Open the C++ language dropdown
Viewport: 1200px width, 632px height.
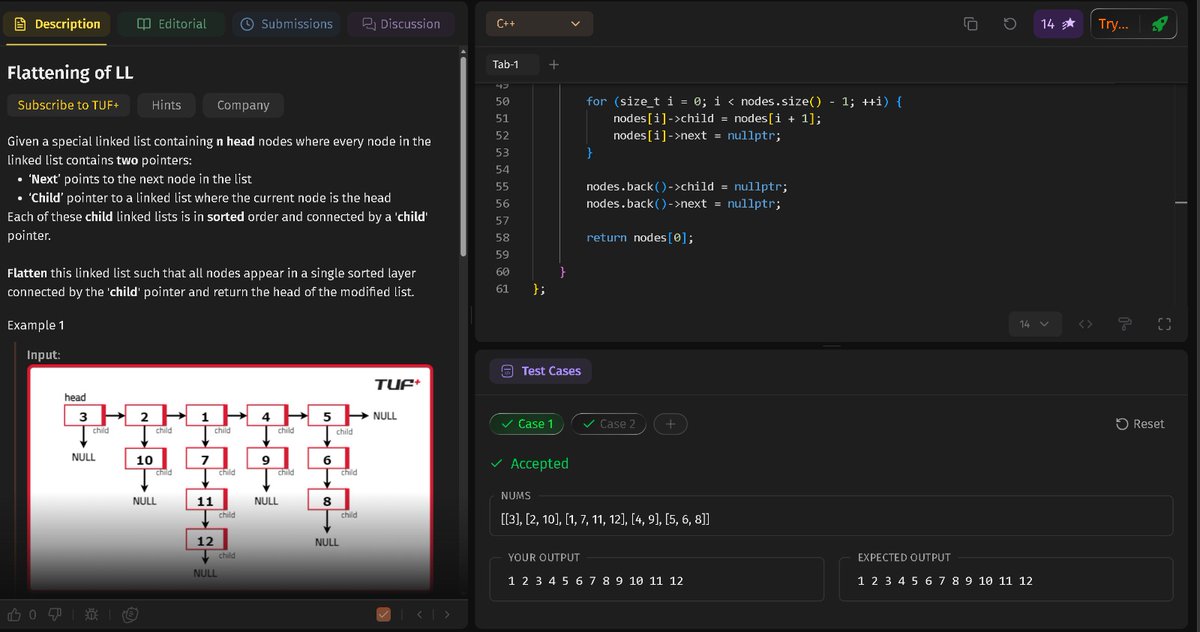pyautogui.click(x=538, y=24)
